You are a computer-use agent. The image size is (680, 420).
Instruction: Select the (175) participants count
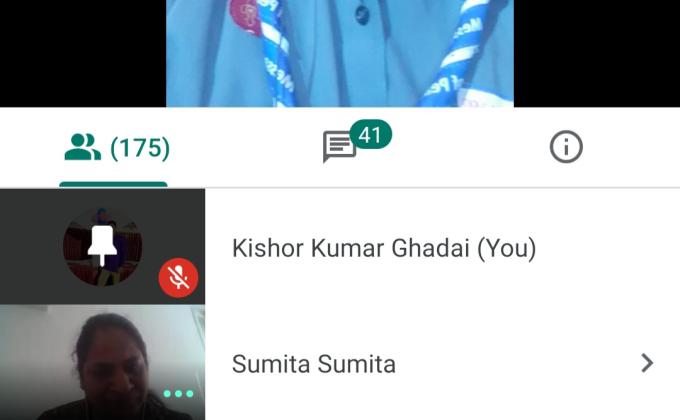(x=140, y=148)
